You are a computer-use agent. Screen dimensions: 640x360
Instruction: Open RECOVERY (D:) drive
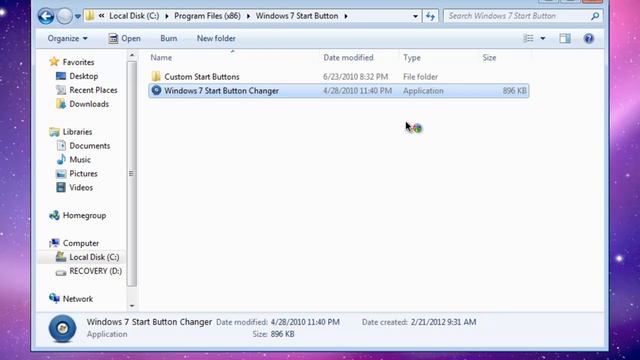pos(96,271)
